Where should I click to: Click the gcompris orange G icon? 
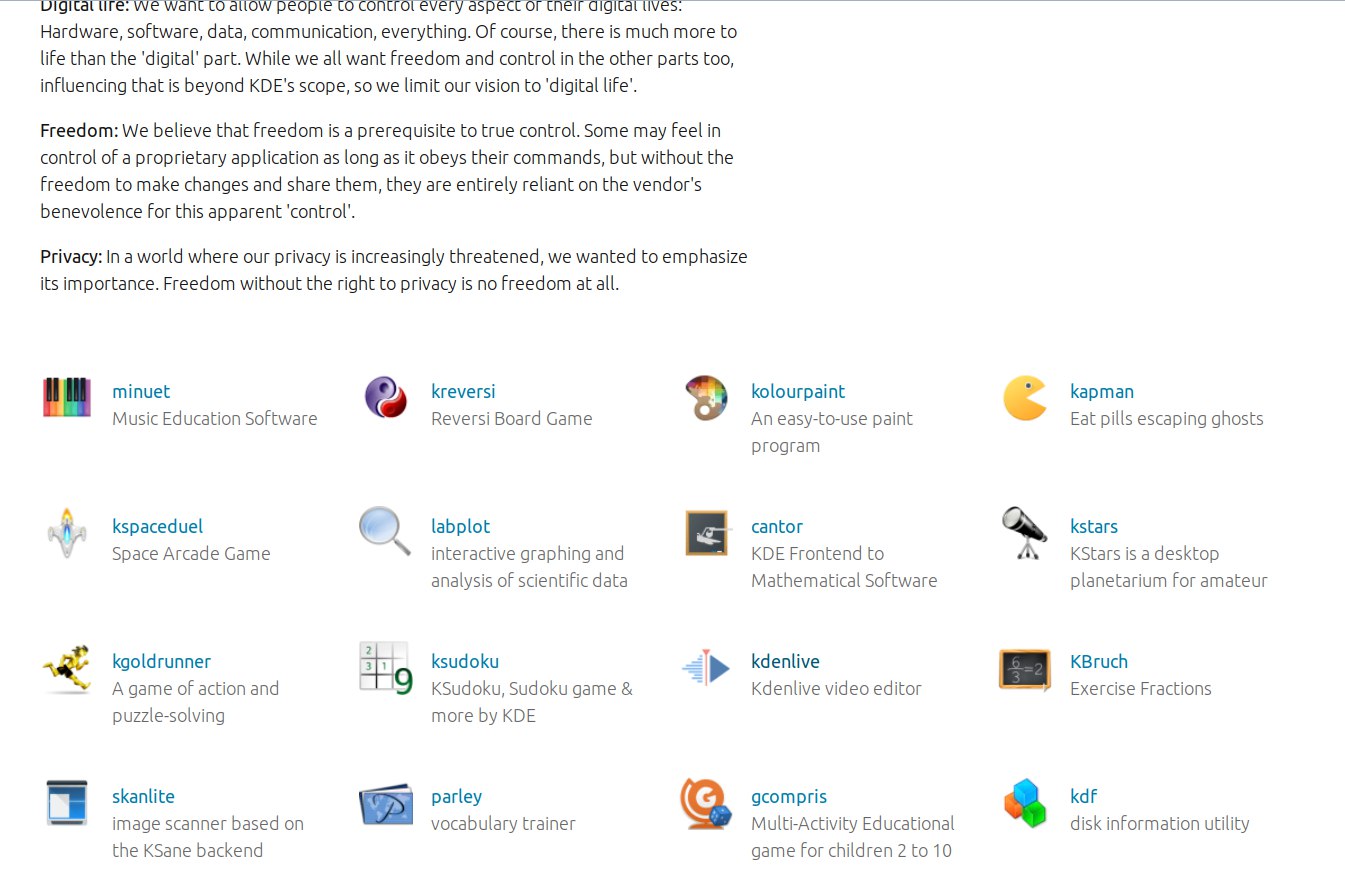coord(706,804)
